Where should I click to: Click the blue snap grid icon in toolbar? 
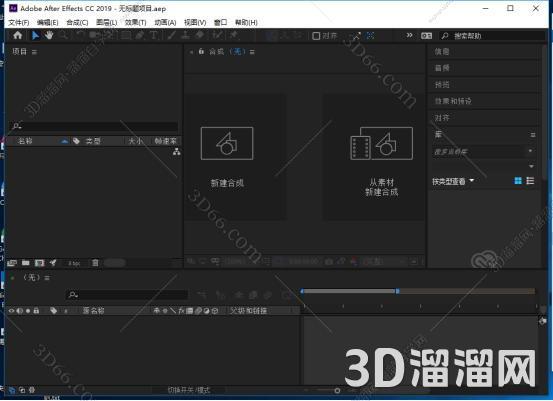click(x=370, y=36)
